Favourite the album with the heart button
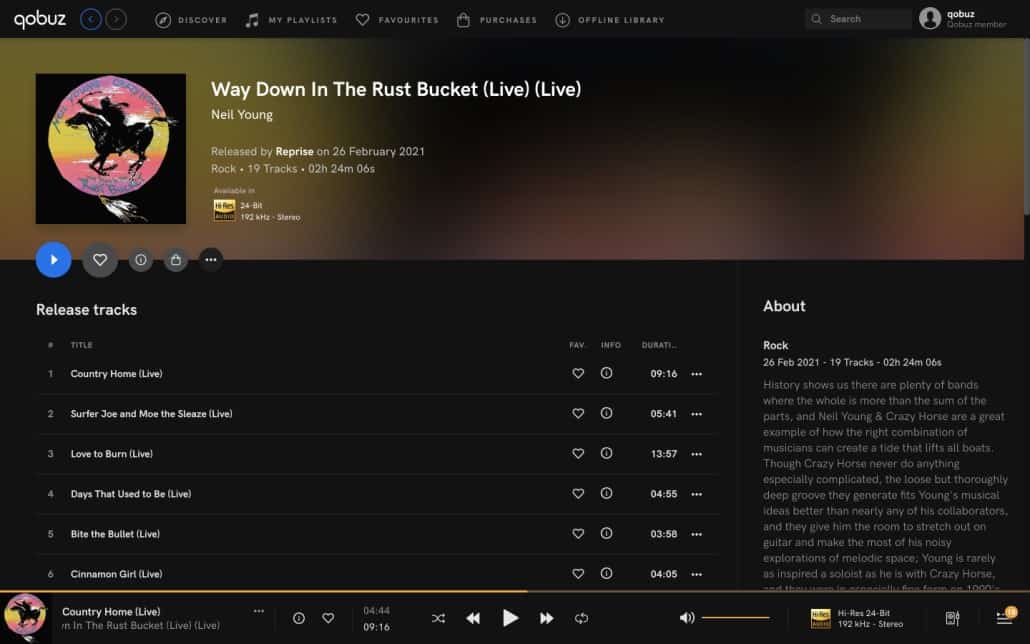The image size is (1030, 644). coord(100,260)
